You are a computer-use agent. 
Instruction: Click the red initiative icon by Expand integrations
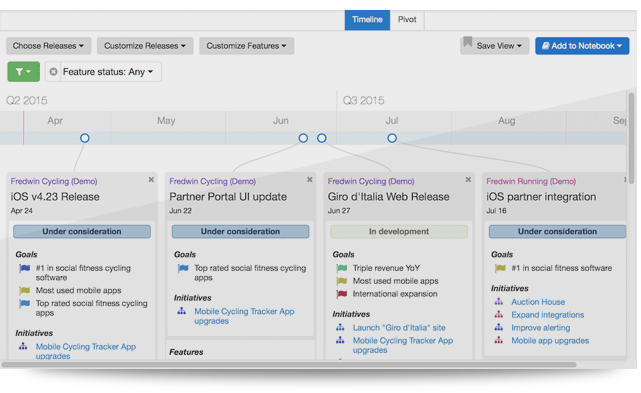coord(499,315)
